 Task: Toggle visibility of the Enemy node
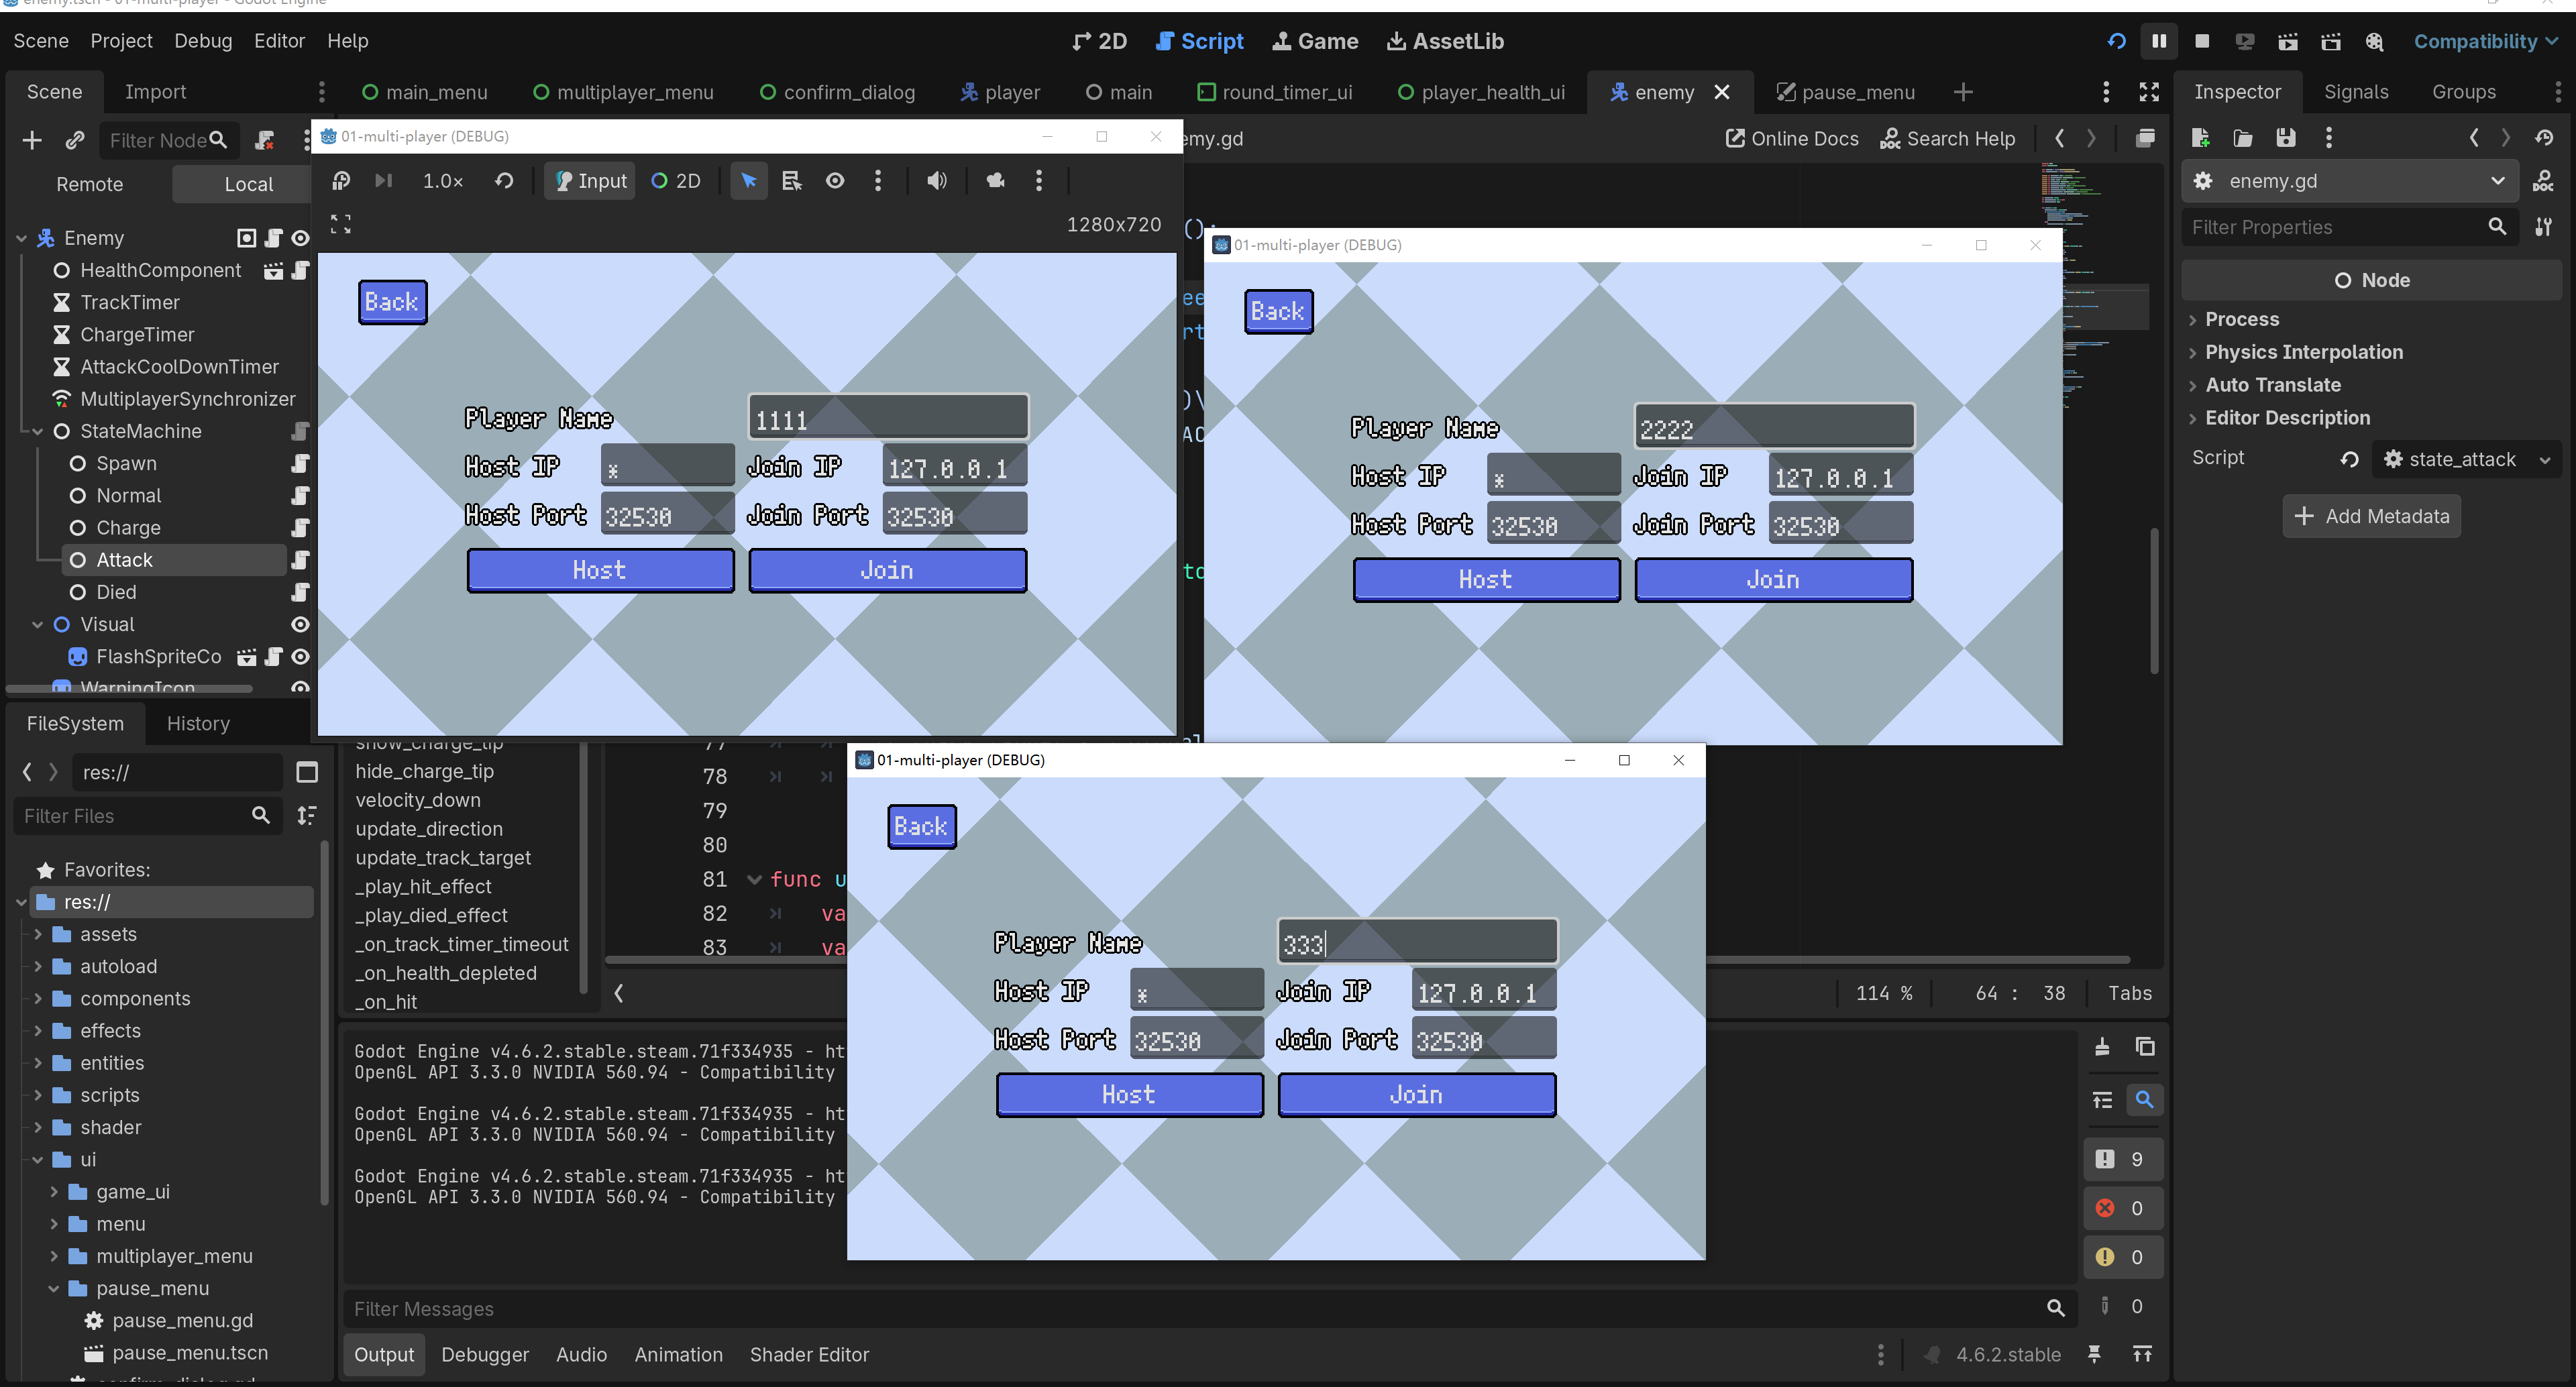coord(300,238)
